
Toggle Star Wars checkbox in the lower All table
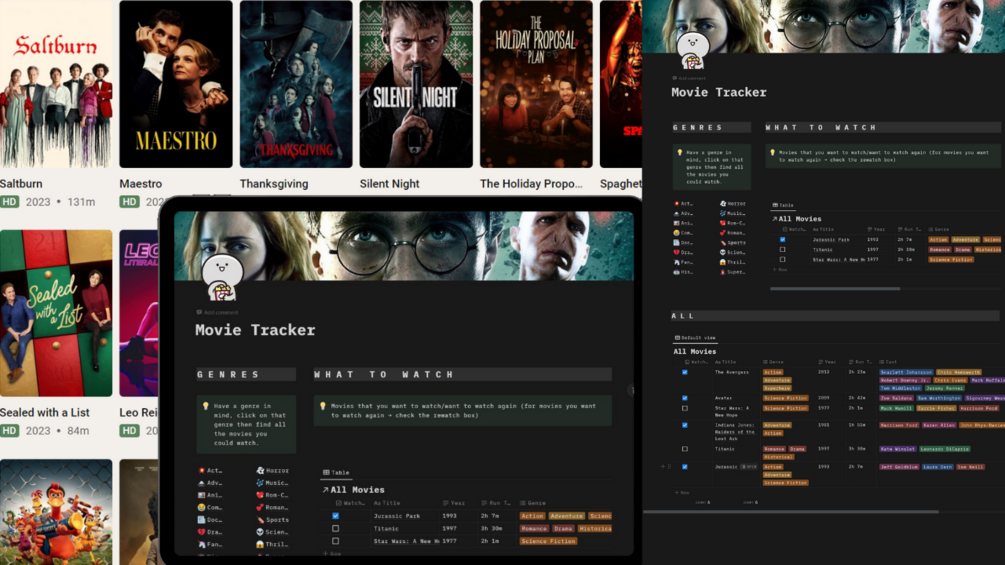[x=685, y=408]
